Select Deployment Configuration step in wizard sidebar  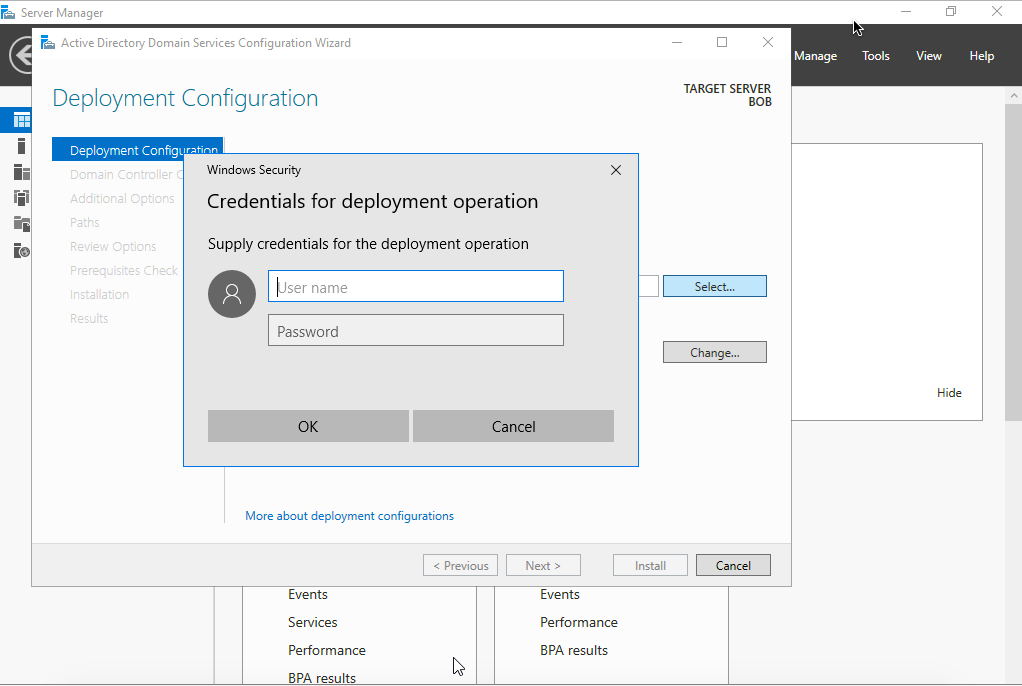point(138,149)
